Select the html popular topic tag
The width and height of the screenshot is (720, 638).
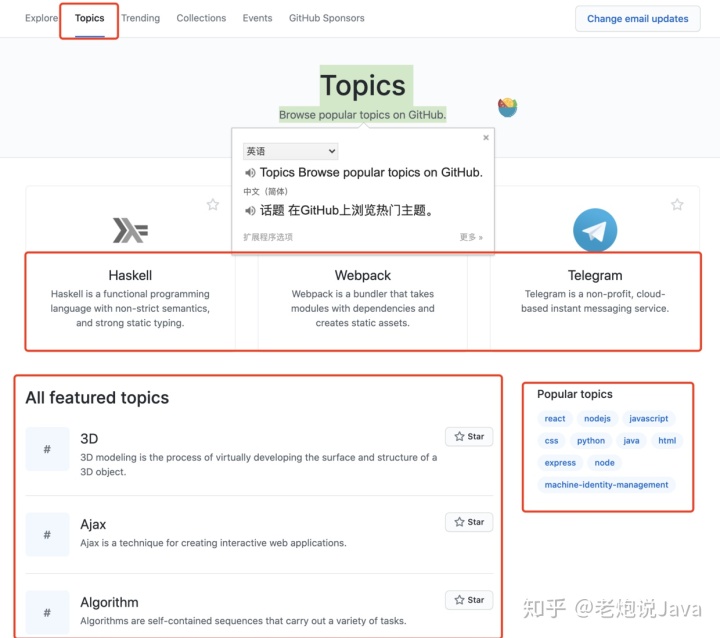(667, 440)
